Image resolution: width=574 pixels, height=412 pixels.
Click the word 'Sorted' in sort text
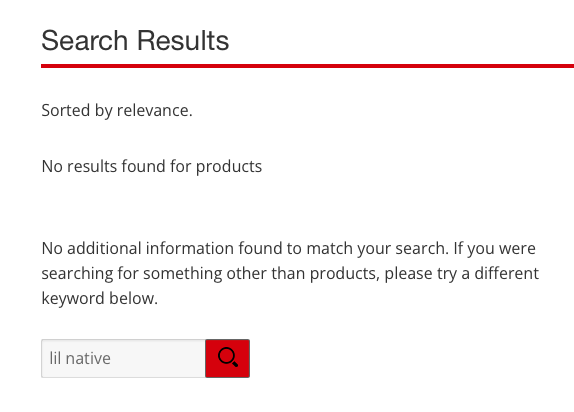click(66, 110)
